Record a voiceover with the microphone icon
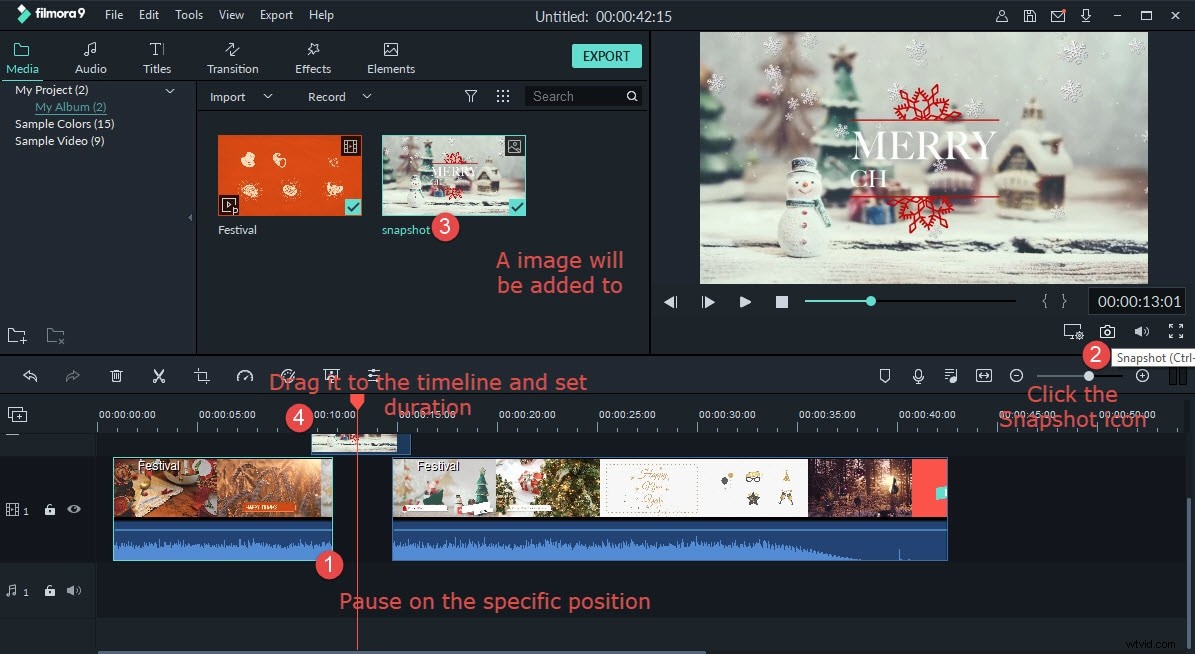Viewport: 1195px width, 654px height. coord(917,375)
